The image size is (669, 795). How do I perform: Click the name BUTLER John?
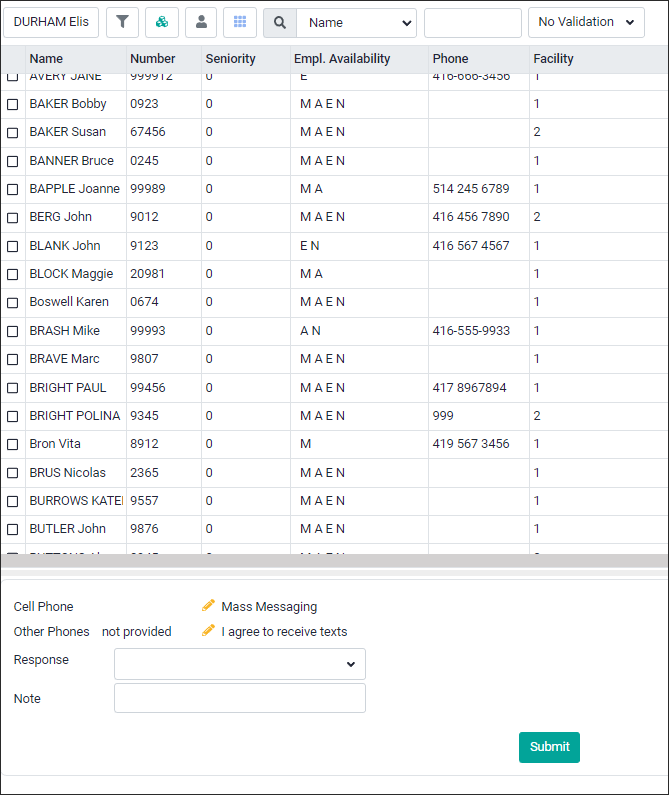coord(67,529)
